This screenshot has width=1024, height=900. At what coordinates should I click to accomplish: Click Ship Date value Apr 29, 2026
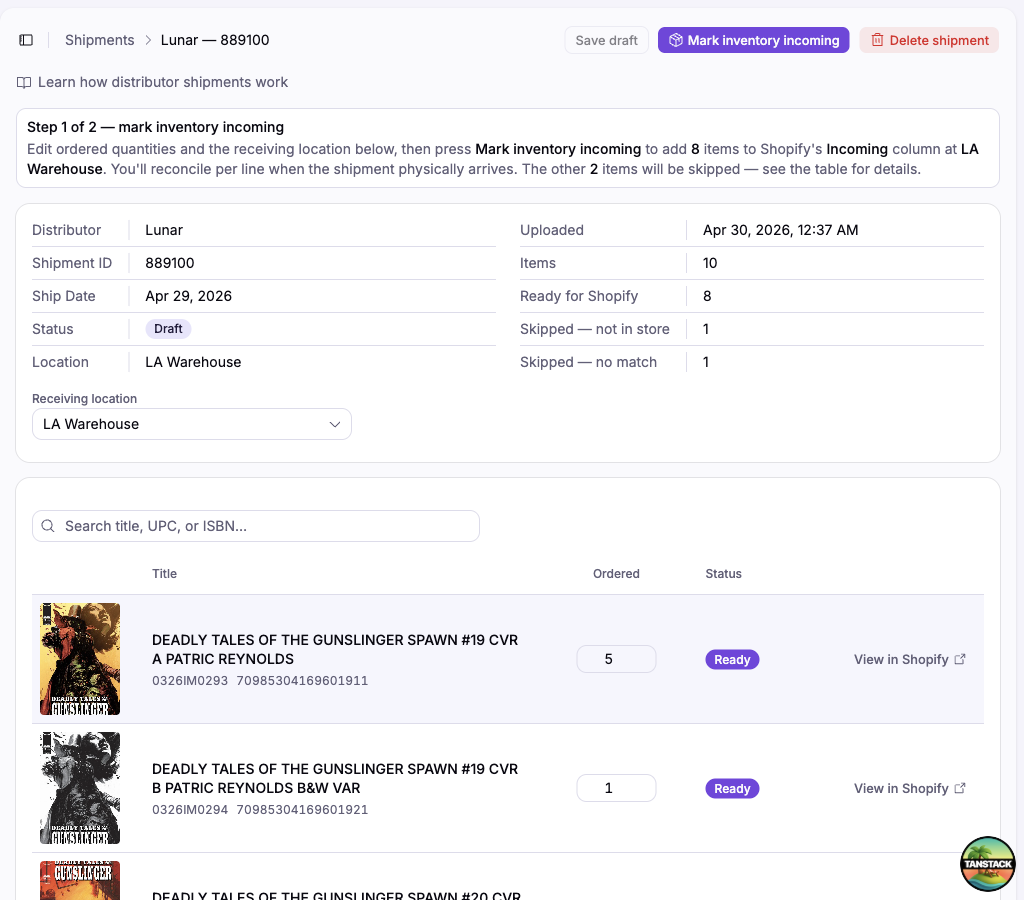point(189,297)
